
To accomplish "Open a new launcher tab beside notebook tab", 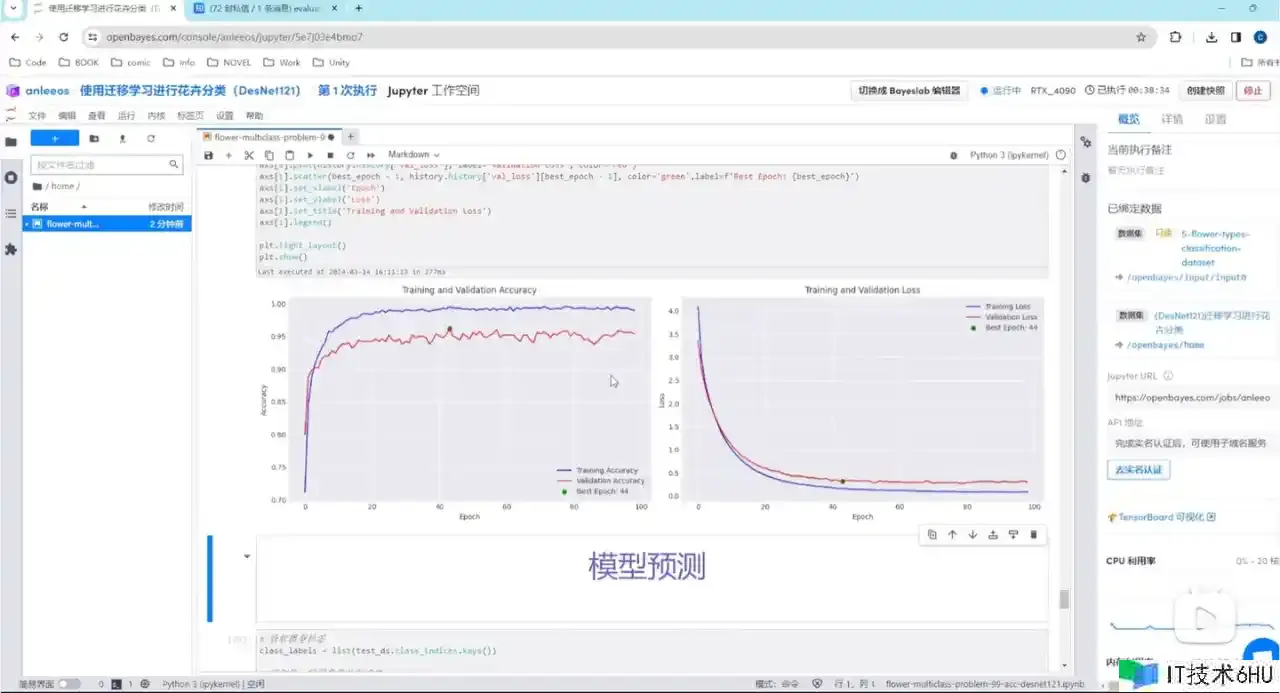I will 351,137.
